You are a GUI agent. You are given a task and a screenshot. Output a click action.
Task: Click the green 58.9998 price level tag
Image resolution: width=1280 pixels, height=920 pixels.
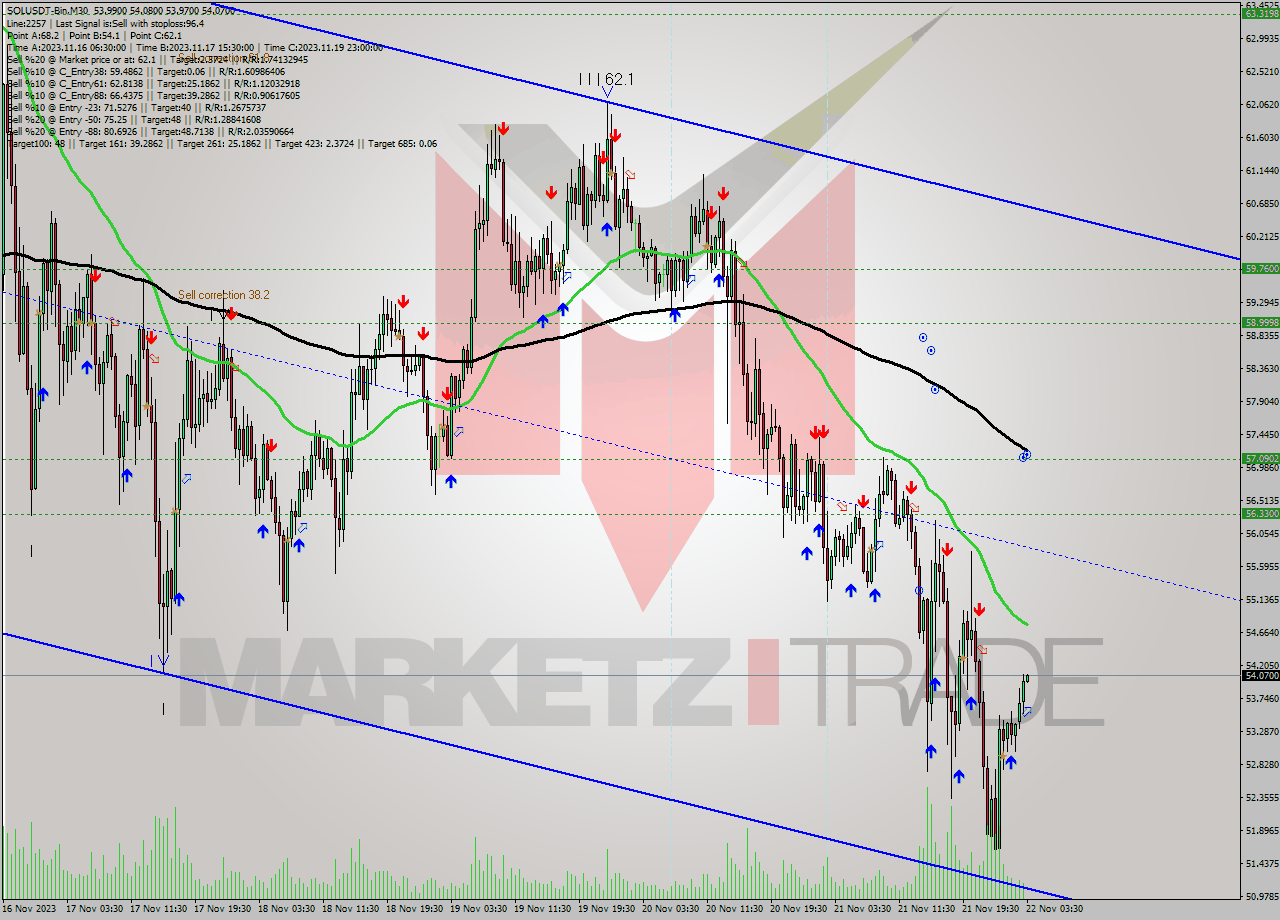tap(1260, 322)
